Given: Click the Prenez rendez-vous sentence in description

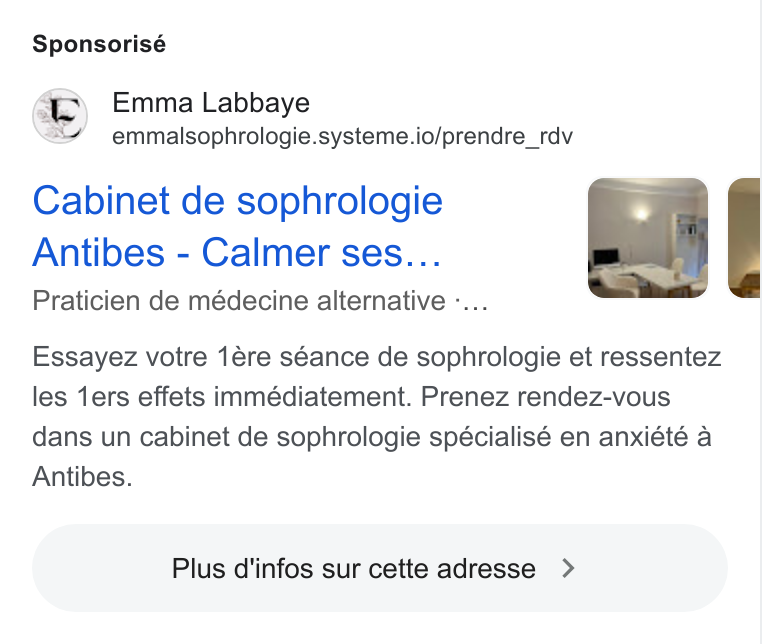Looking at the screenshot, I should [x=545, y=397].
